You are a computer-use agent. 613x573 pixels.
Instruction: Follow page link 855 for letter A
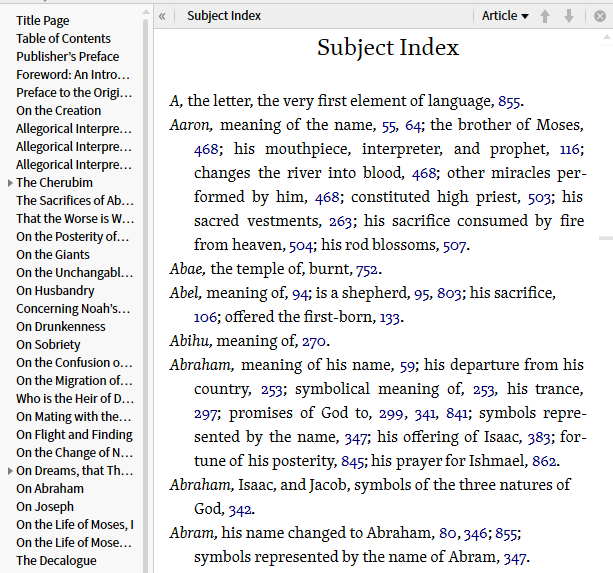point(510,101)
